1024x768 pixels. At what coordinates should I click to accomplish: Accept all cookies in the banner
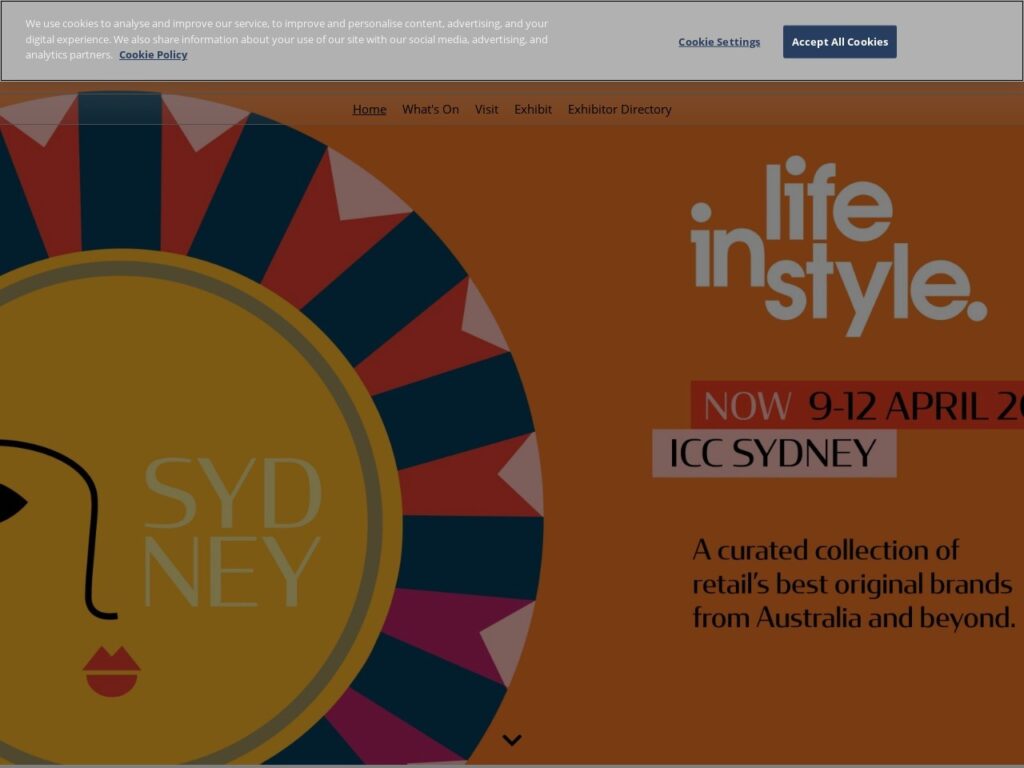(x=839, y=42)
